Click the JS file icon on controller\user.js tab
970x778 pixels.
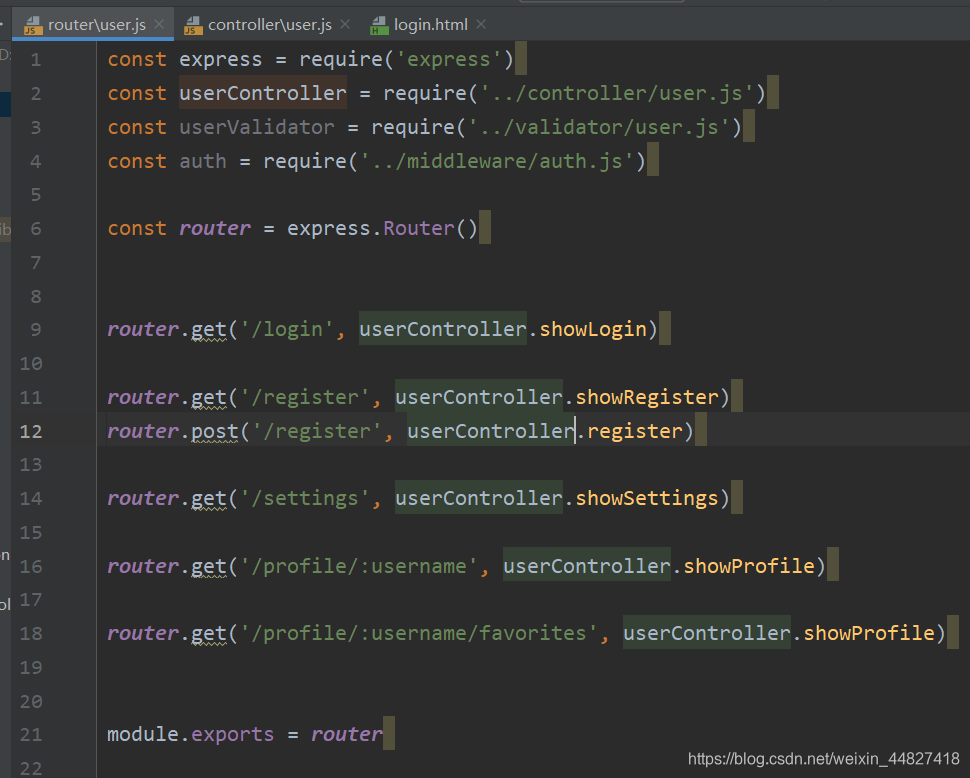tap(193, 25)
